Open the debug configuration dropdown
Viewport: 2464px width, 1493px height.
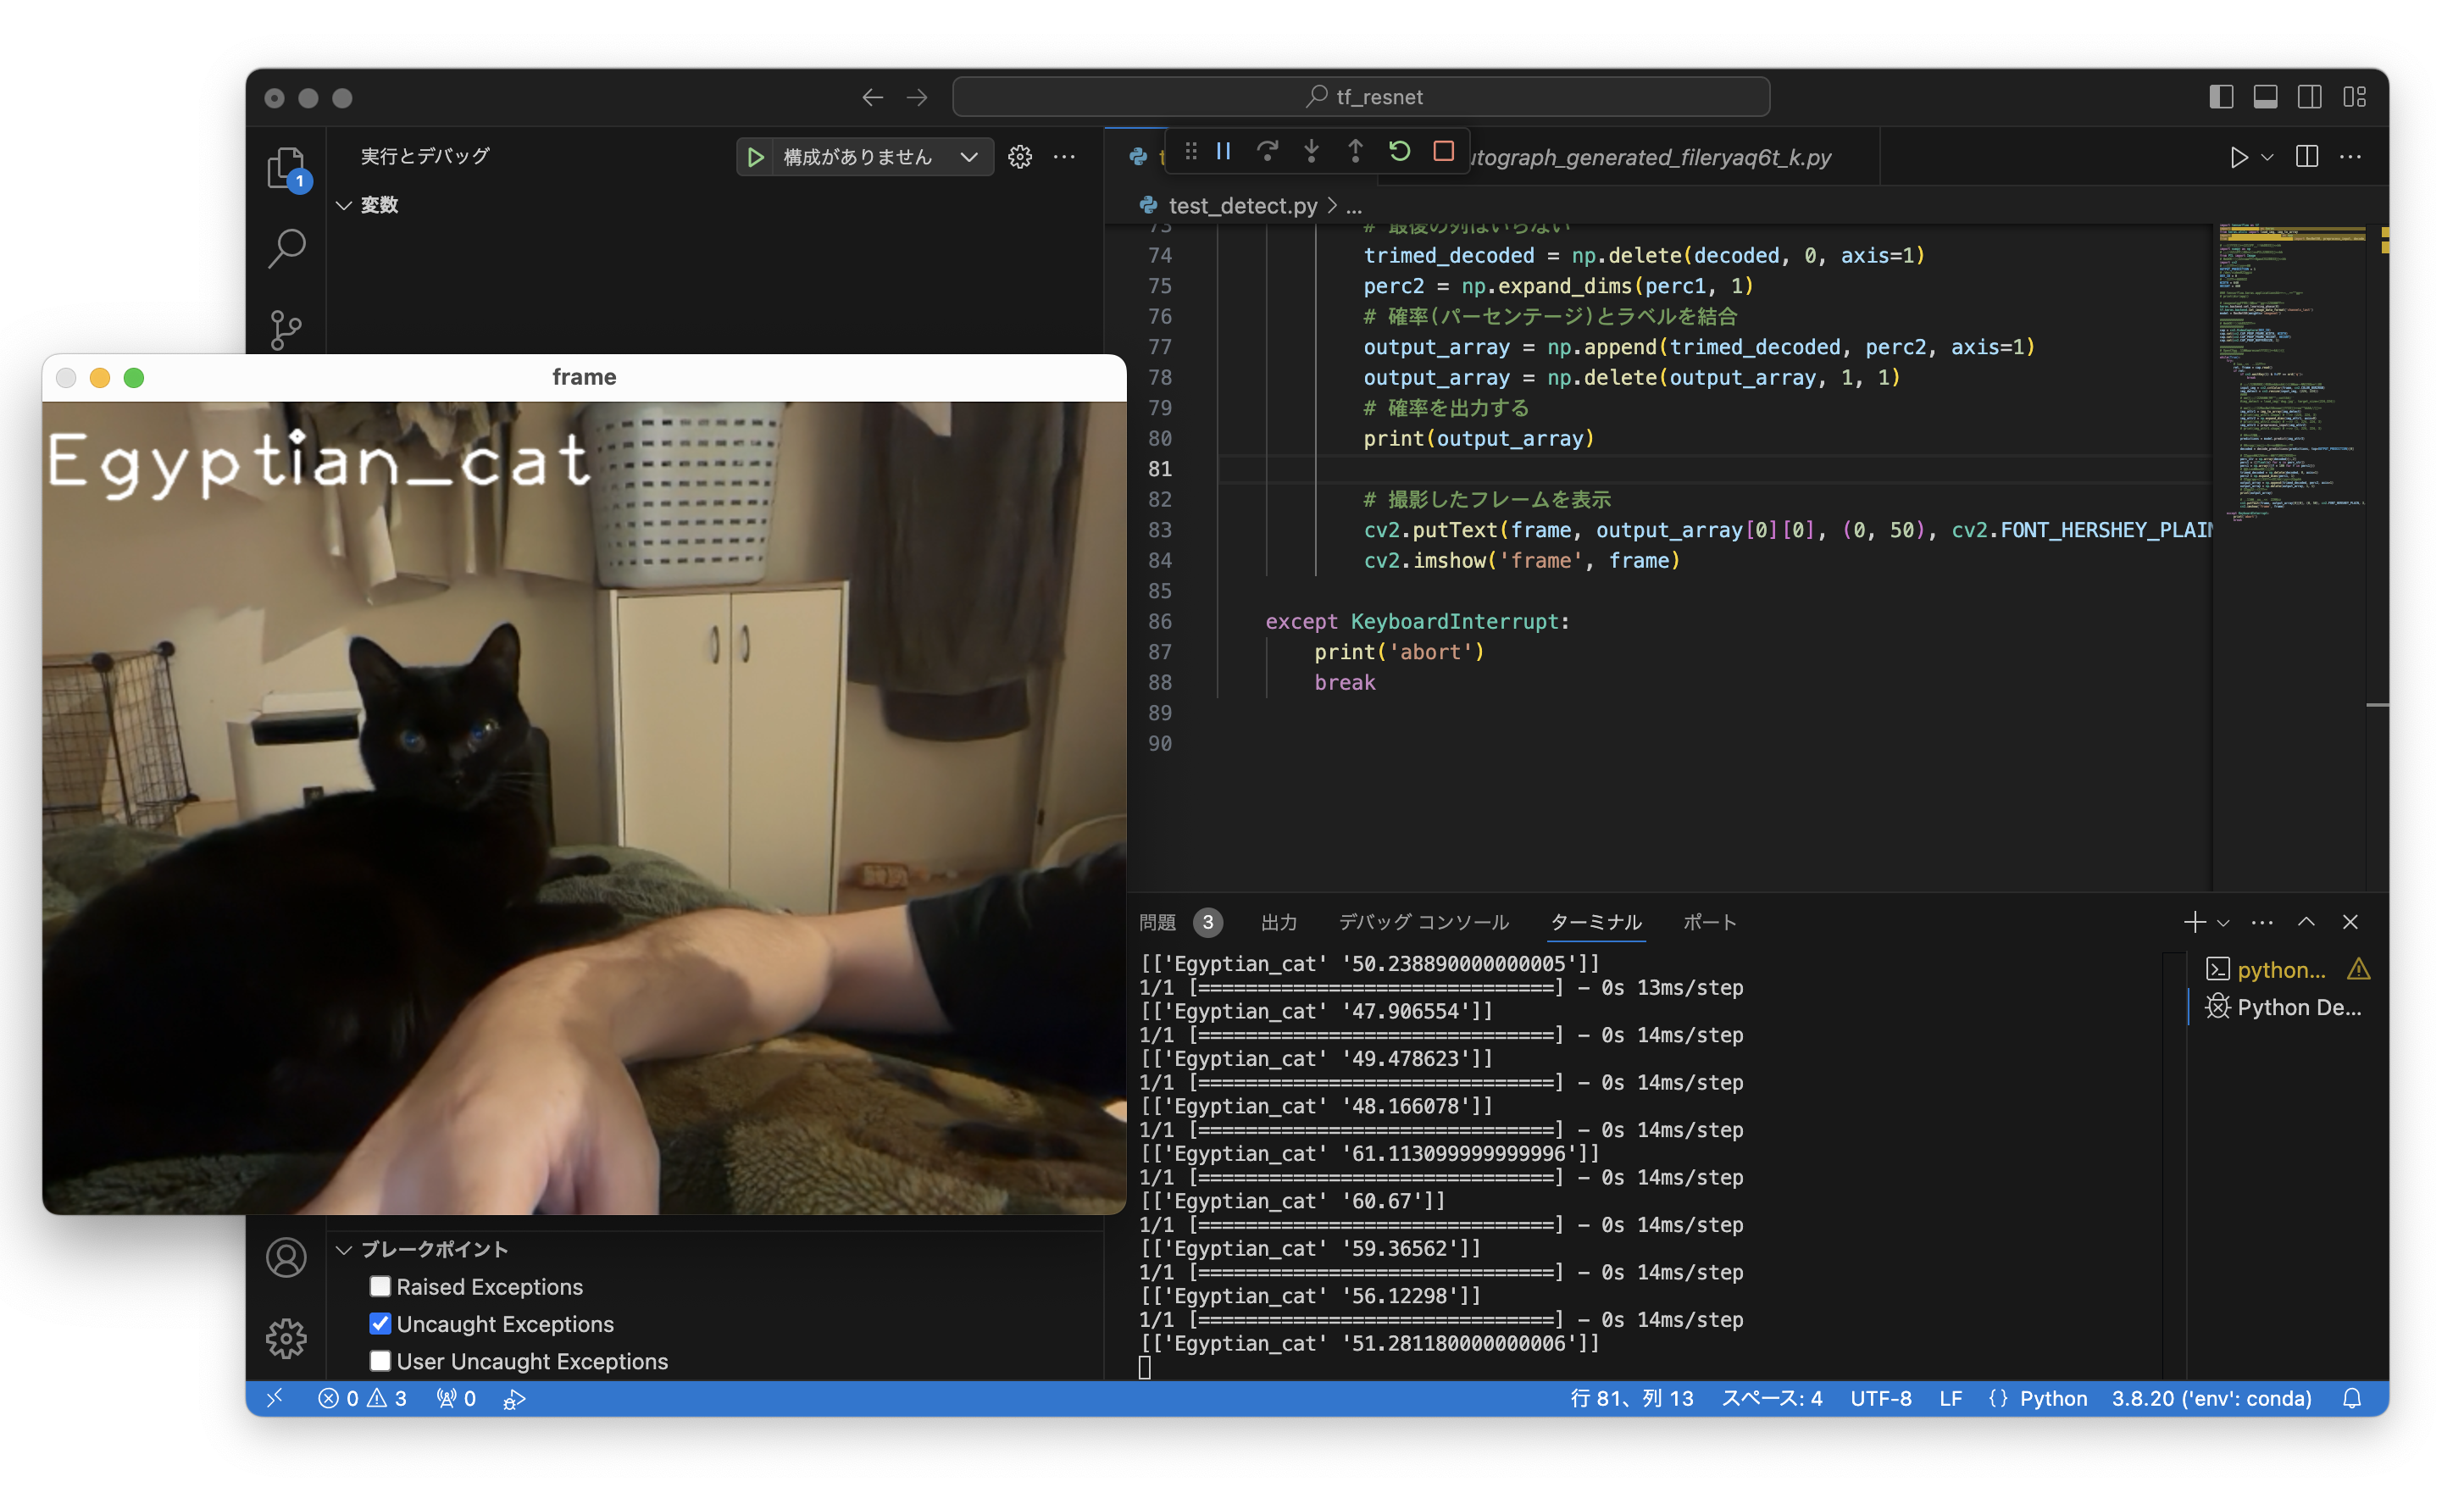point(968,157)
